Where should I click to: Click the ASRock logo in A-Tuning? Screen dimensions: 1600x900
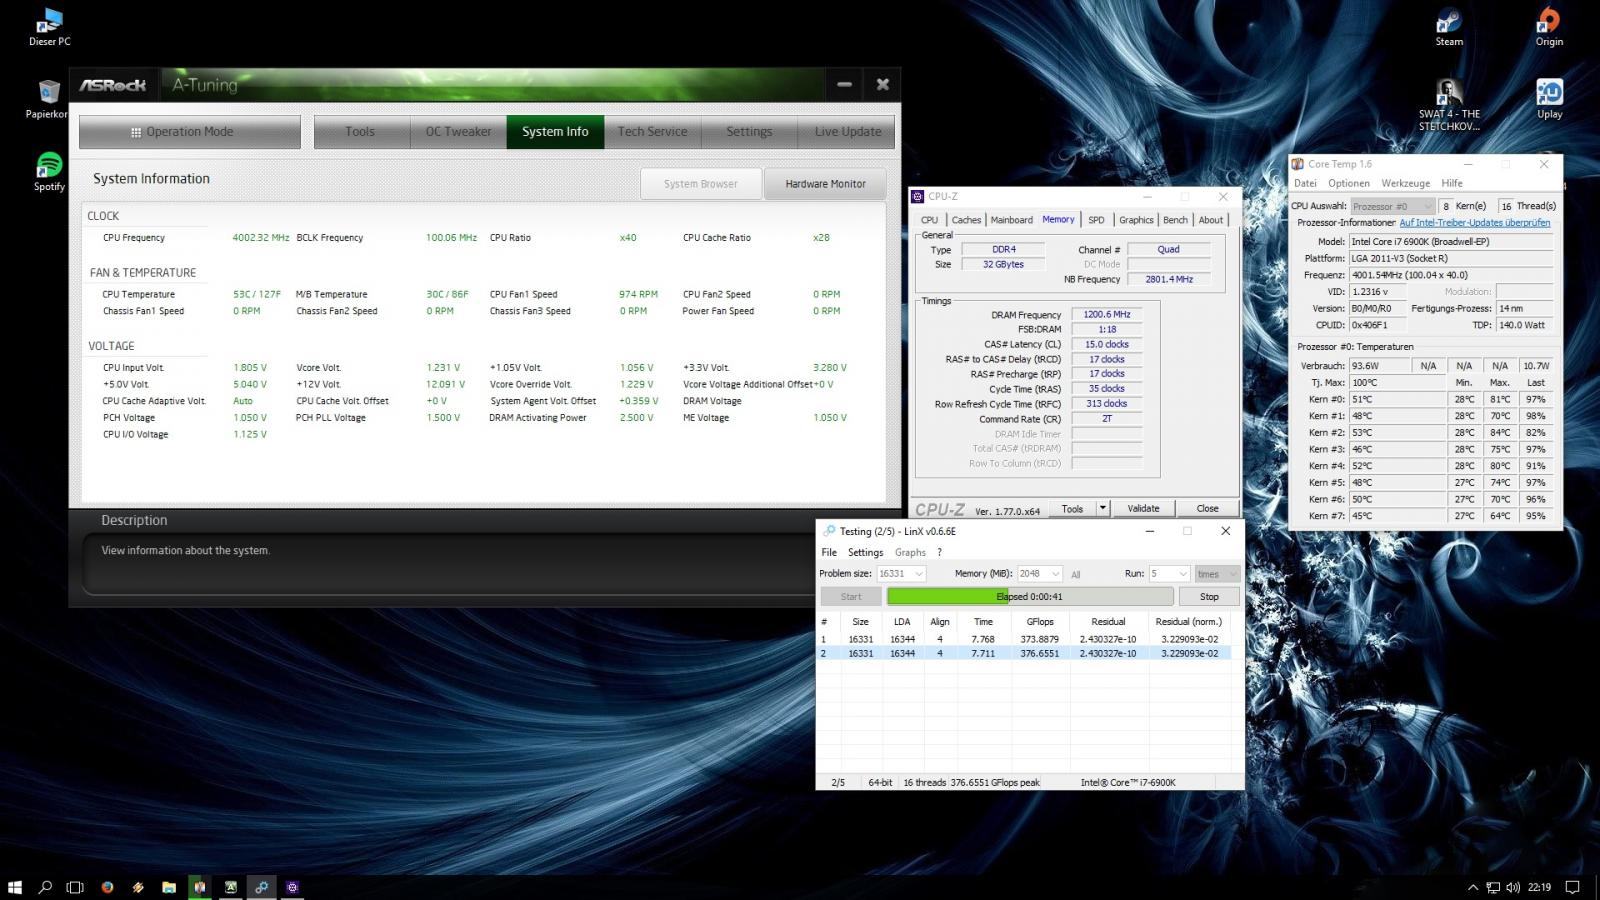pyautogui.click(x=113, y=85)
